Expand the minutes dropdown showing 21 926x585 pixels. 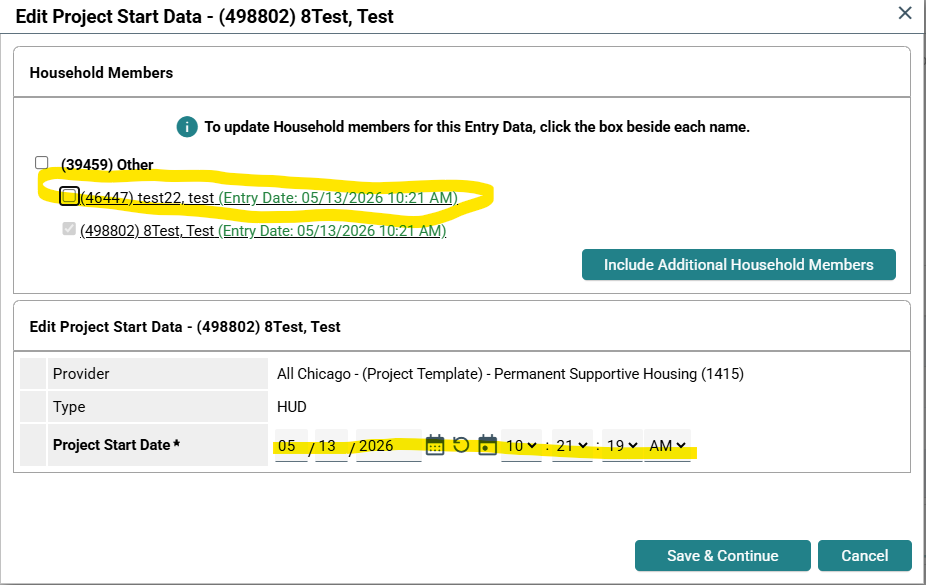coord(572,446)
